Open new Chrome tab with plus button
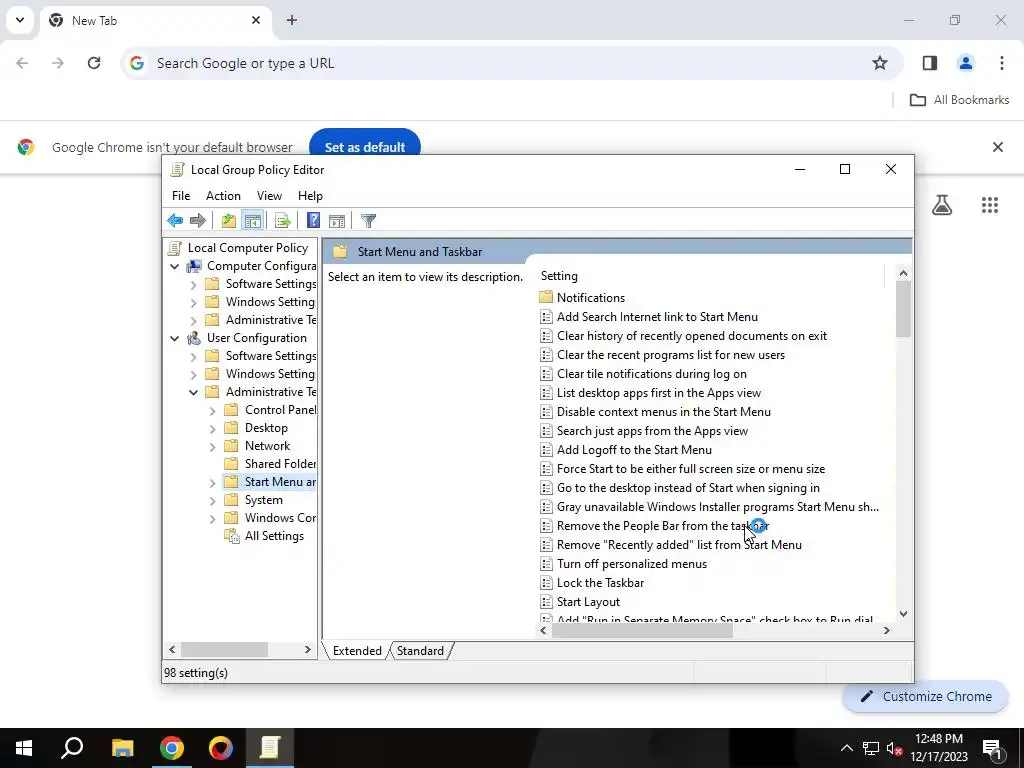 tap(292, 20)
